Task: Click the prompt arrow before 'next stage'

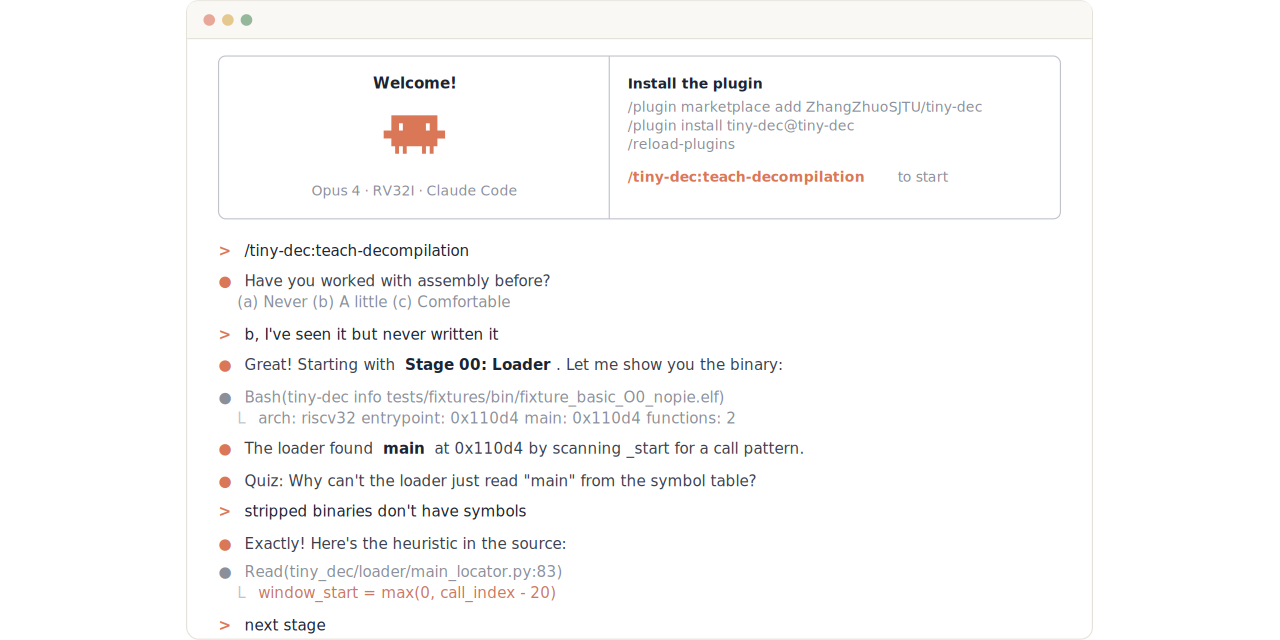Action: 225,626
